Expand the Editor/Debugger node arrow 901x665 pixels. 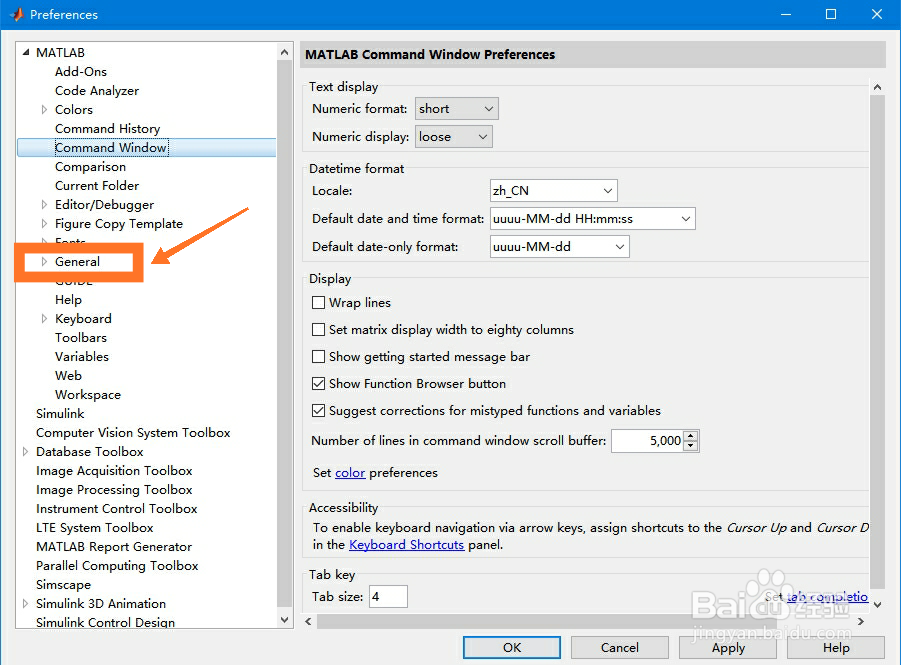(44, 205)
